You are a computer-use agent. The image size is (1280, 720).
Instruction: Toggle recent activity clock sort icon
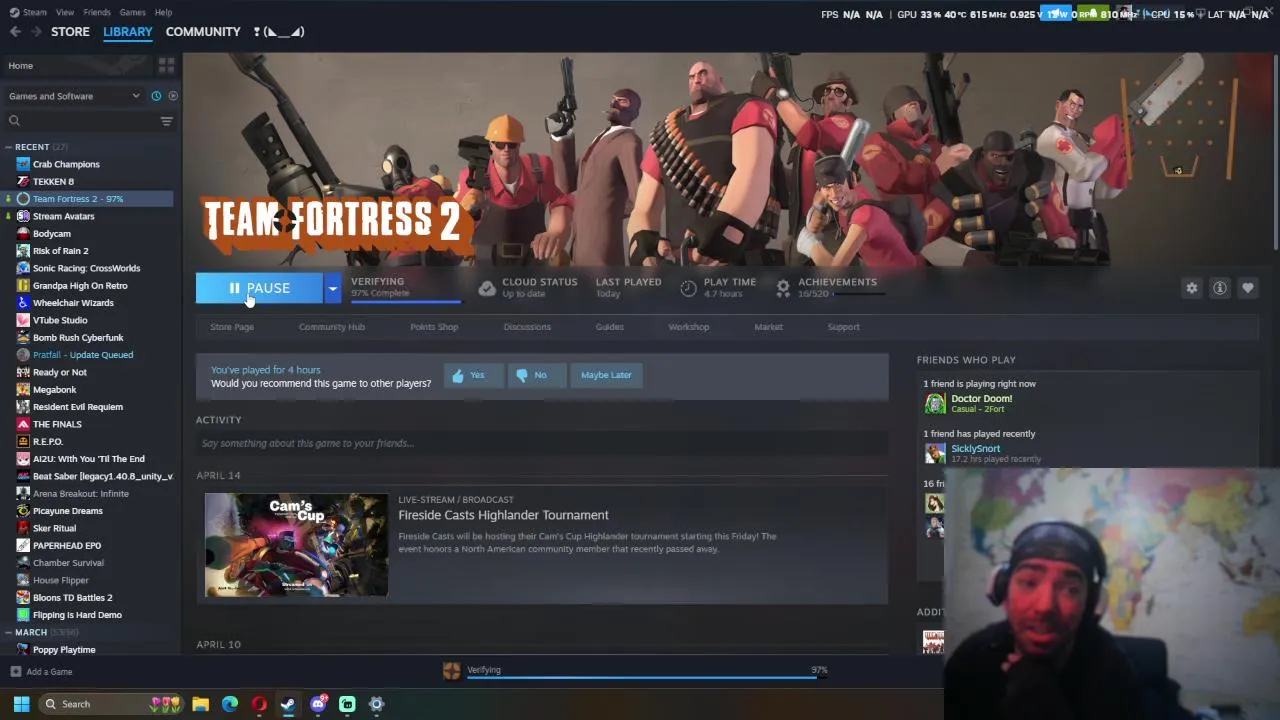(156, 96)
